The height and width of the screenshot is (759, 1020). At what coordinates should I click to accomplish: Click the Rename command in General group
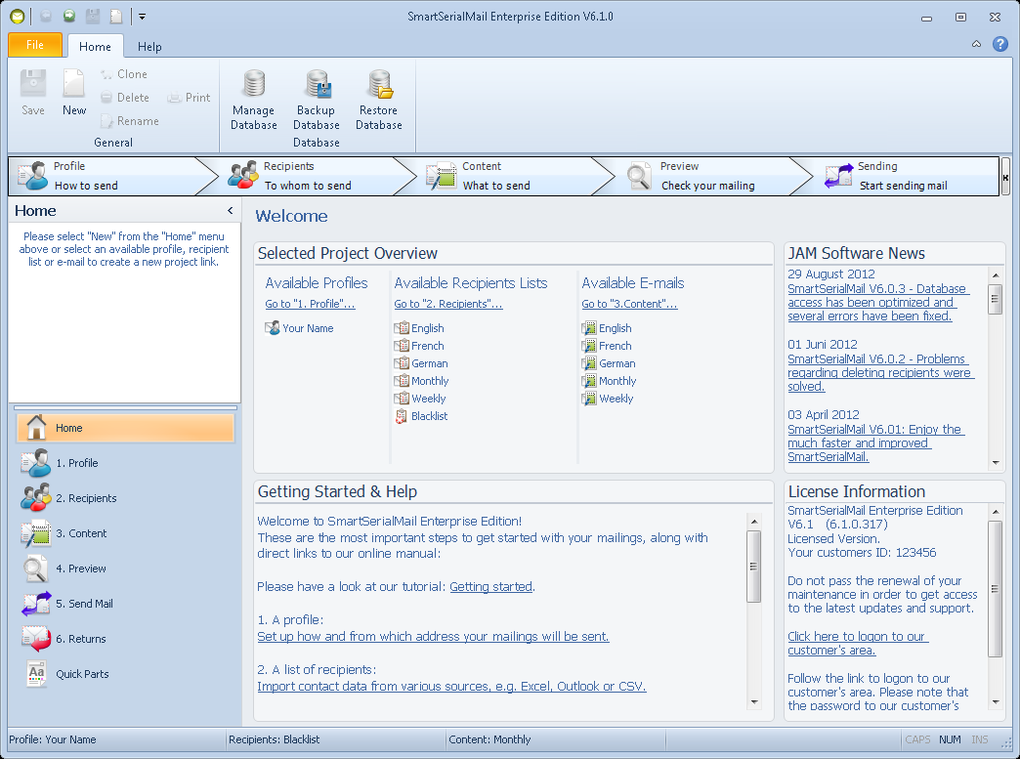click(129, 121)
